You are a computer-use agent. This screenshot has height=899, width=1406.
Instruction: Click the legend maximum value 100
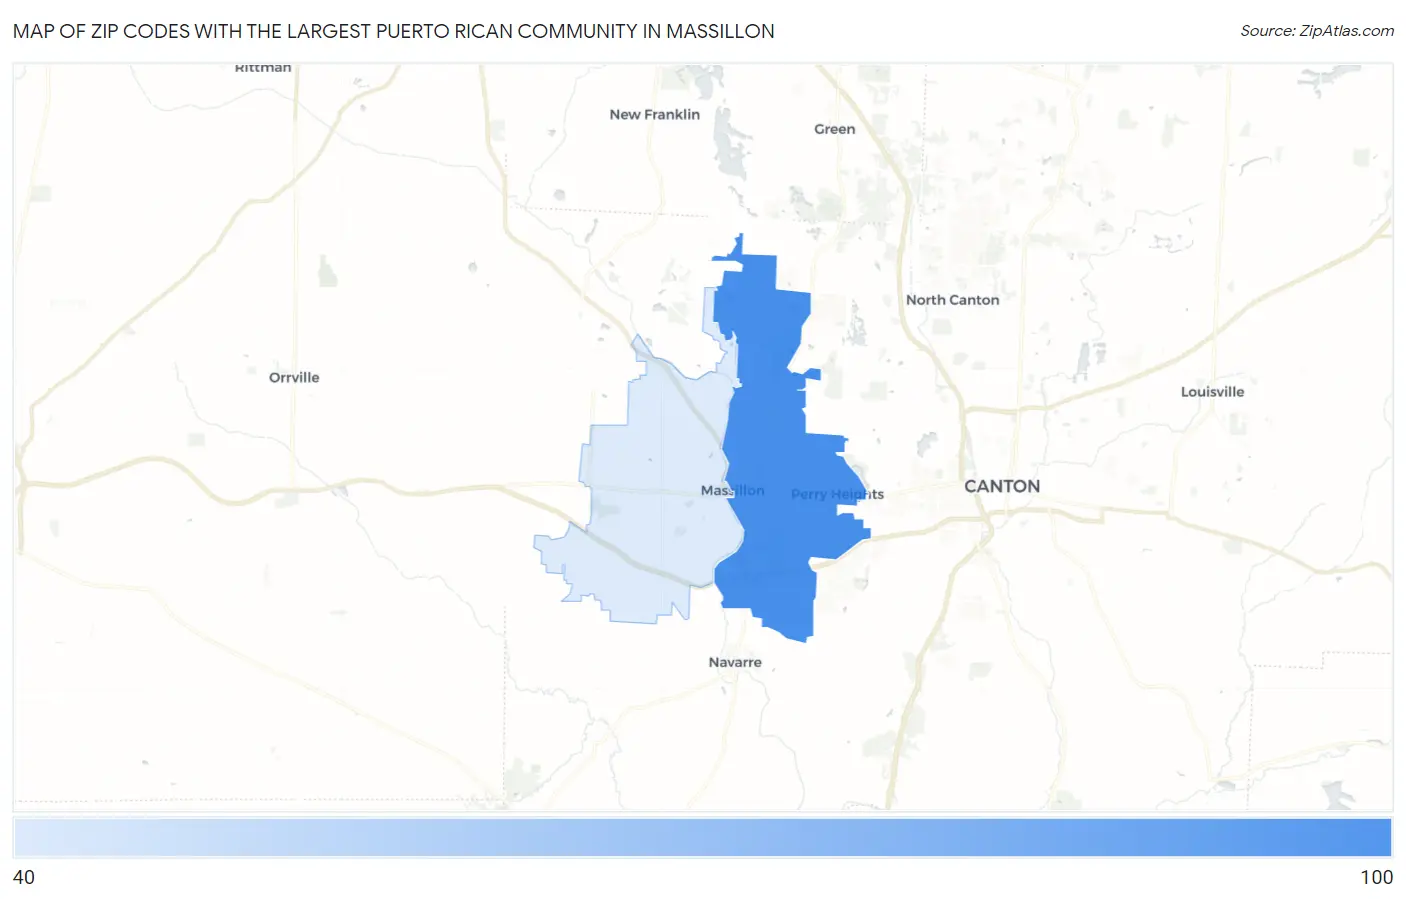pos(1376,877)
